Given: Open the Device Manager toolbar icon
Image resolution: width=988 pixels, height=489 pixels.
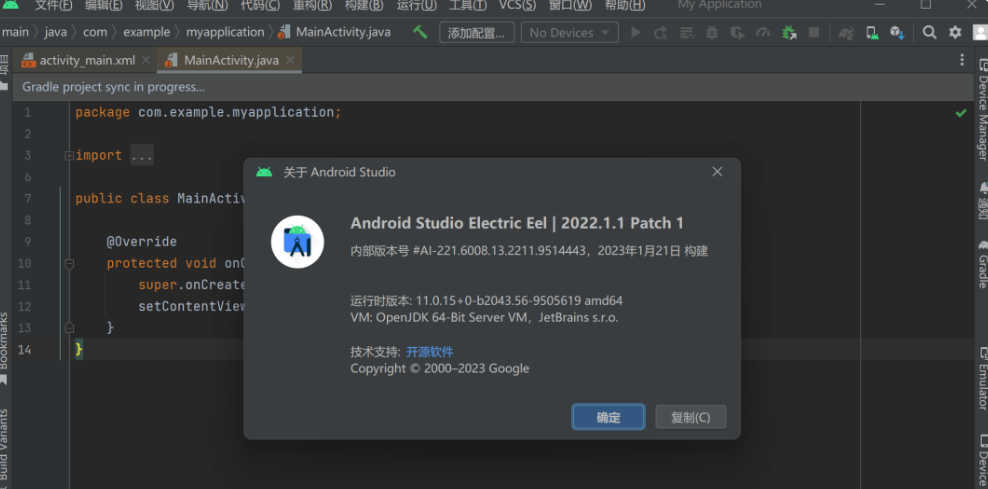Looking at the screenshot, I should tap(872, 32).
